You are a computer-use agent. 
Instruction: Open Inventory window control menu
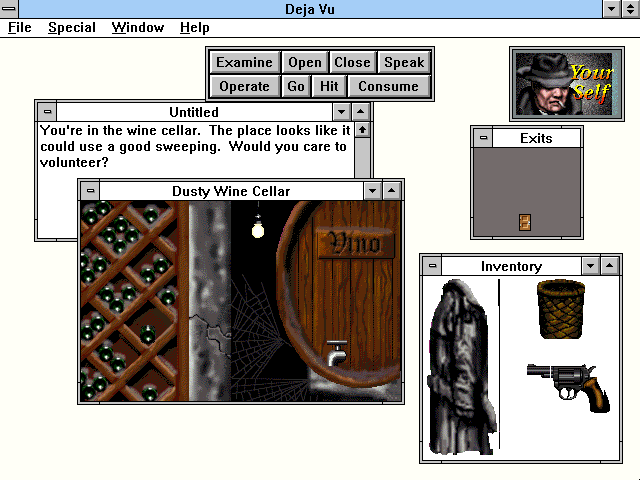pyautogui.click(x=432, y=266)
